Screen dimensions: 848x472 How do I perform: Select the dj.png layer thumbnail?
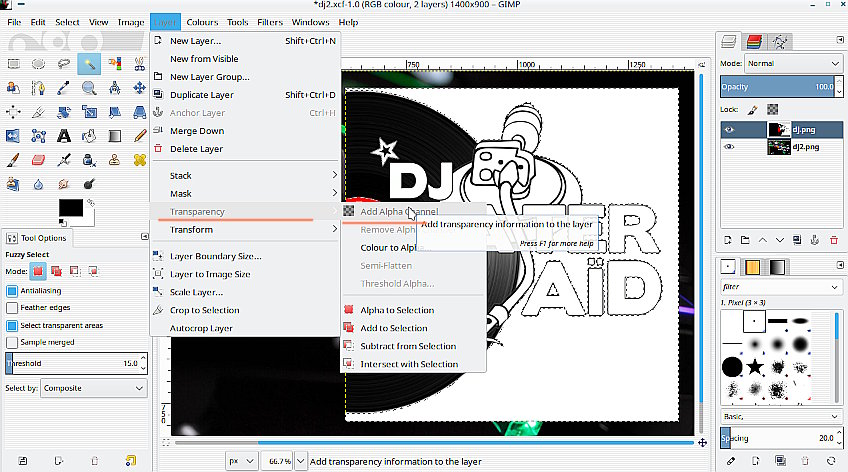click(x=778, y=129)
